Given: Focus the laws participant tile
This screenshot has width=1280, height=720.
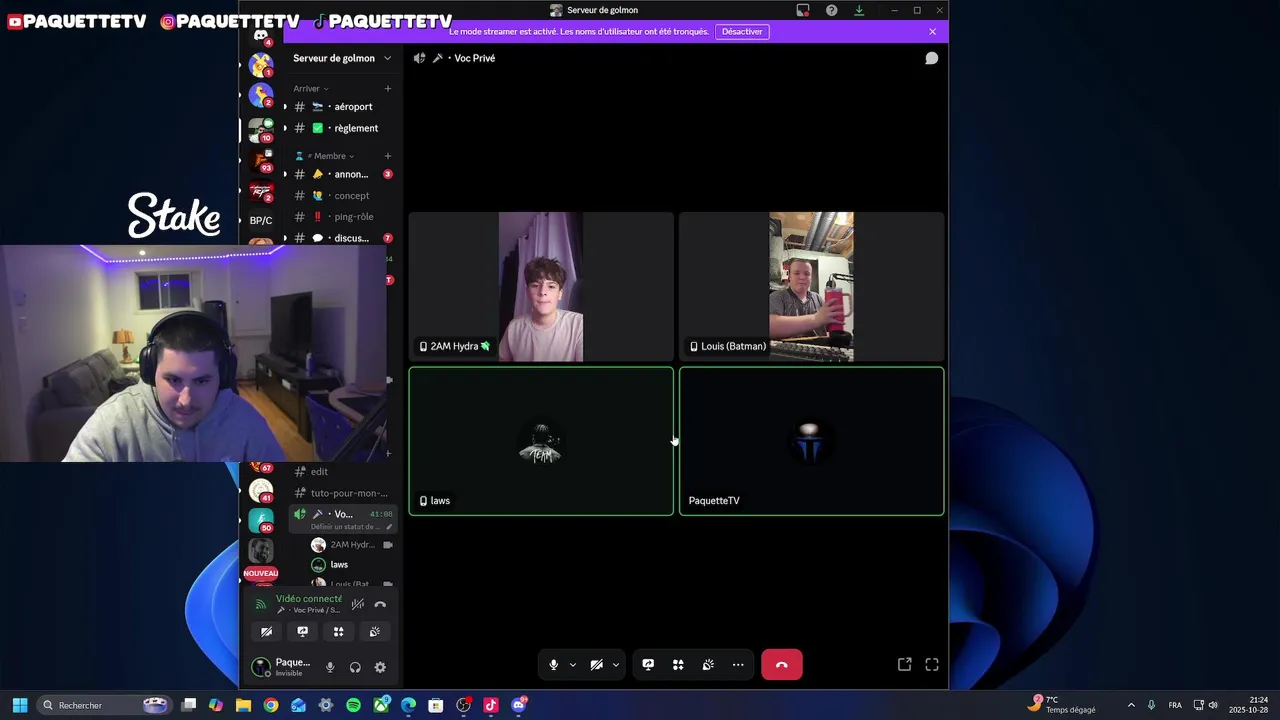Looking at the screenshot, I should (x=541, y=441).
